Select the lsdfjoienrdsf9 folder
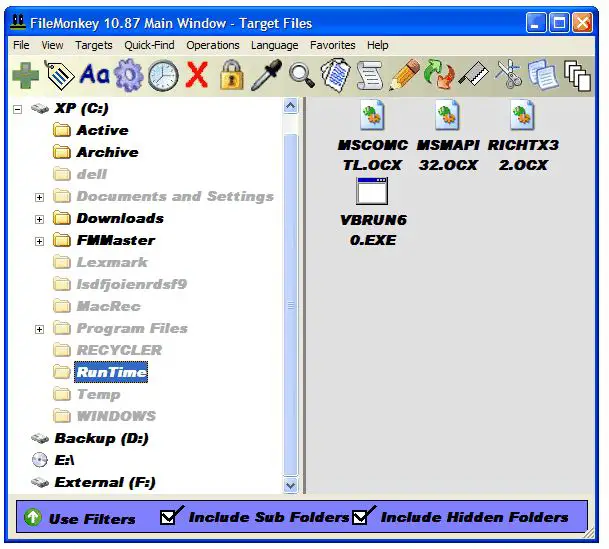The image size is (609, 549). tap(132, 284)
